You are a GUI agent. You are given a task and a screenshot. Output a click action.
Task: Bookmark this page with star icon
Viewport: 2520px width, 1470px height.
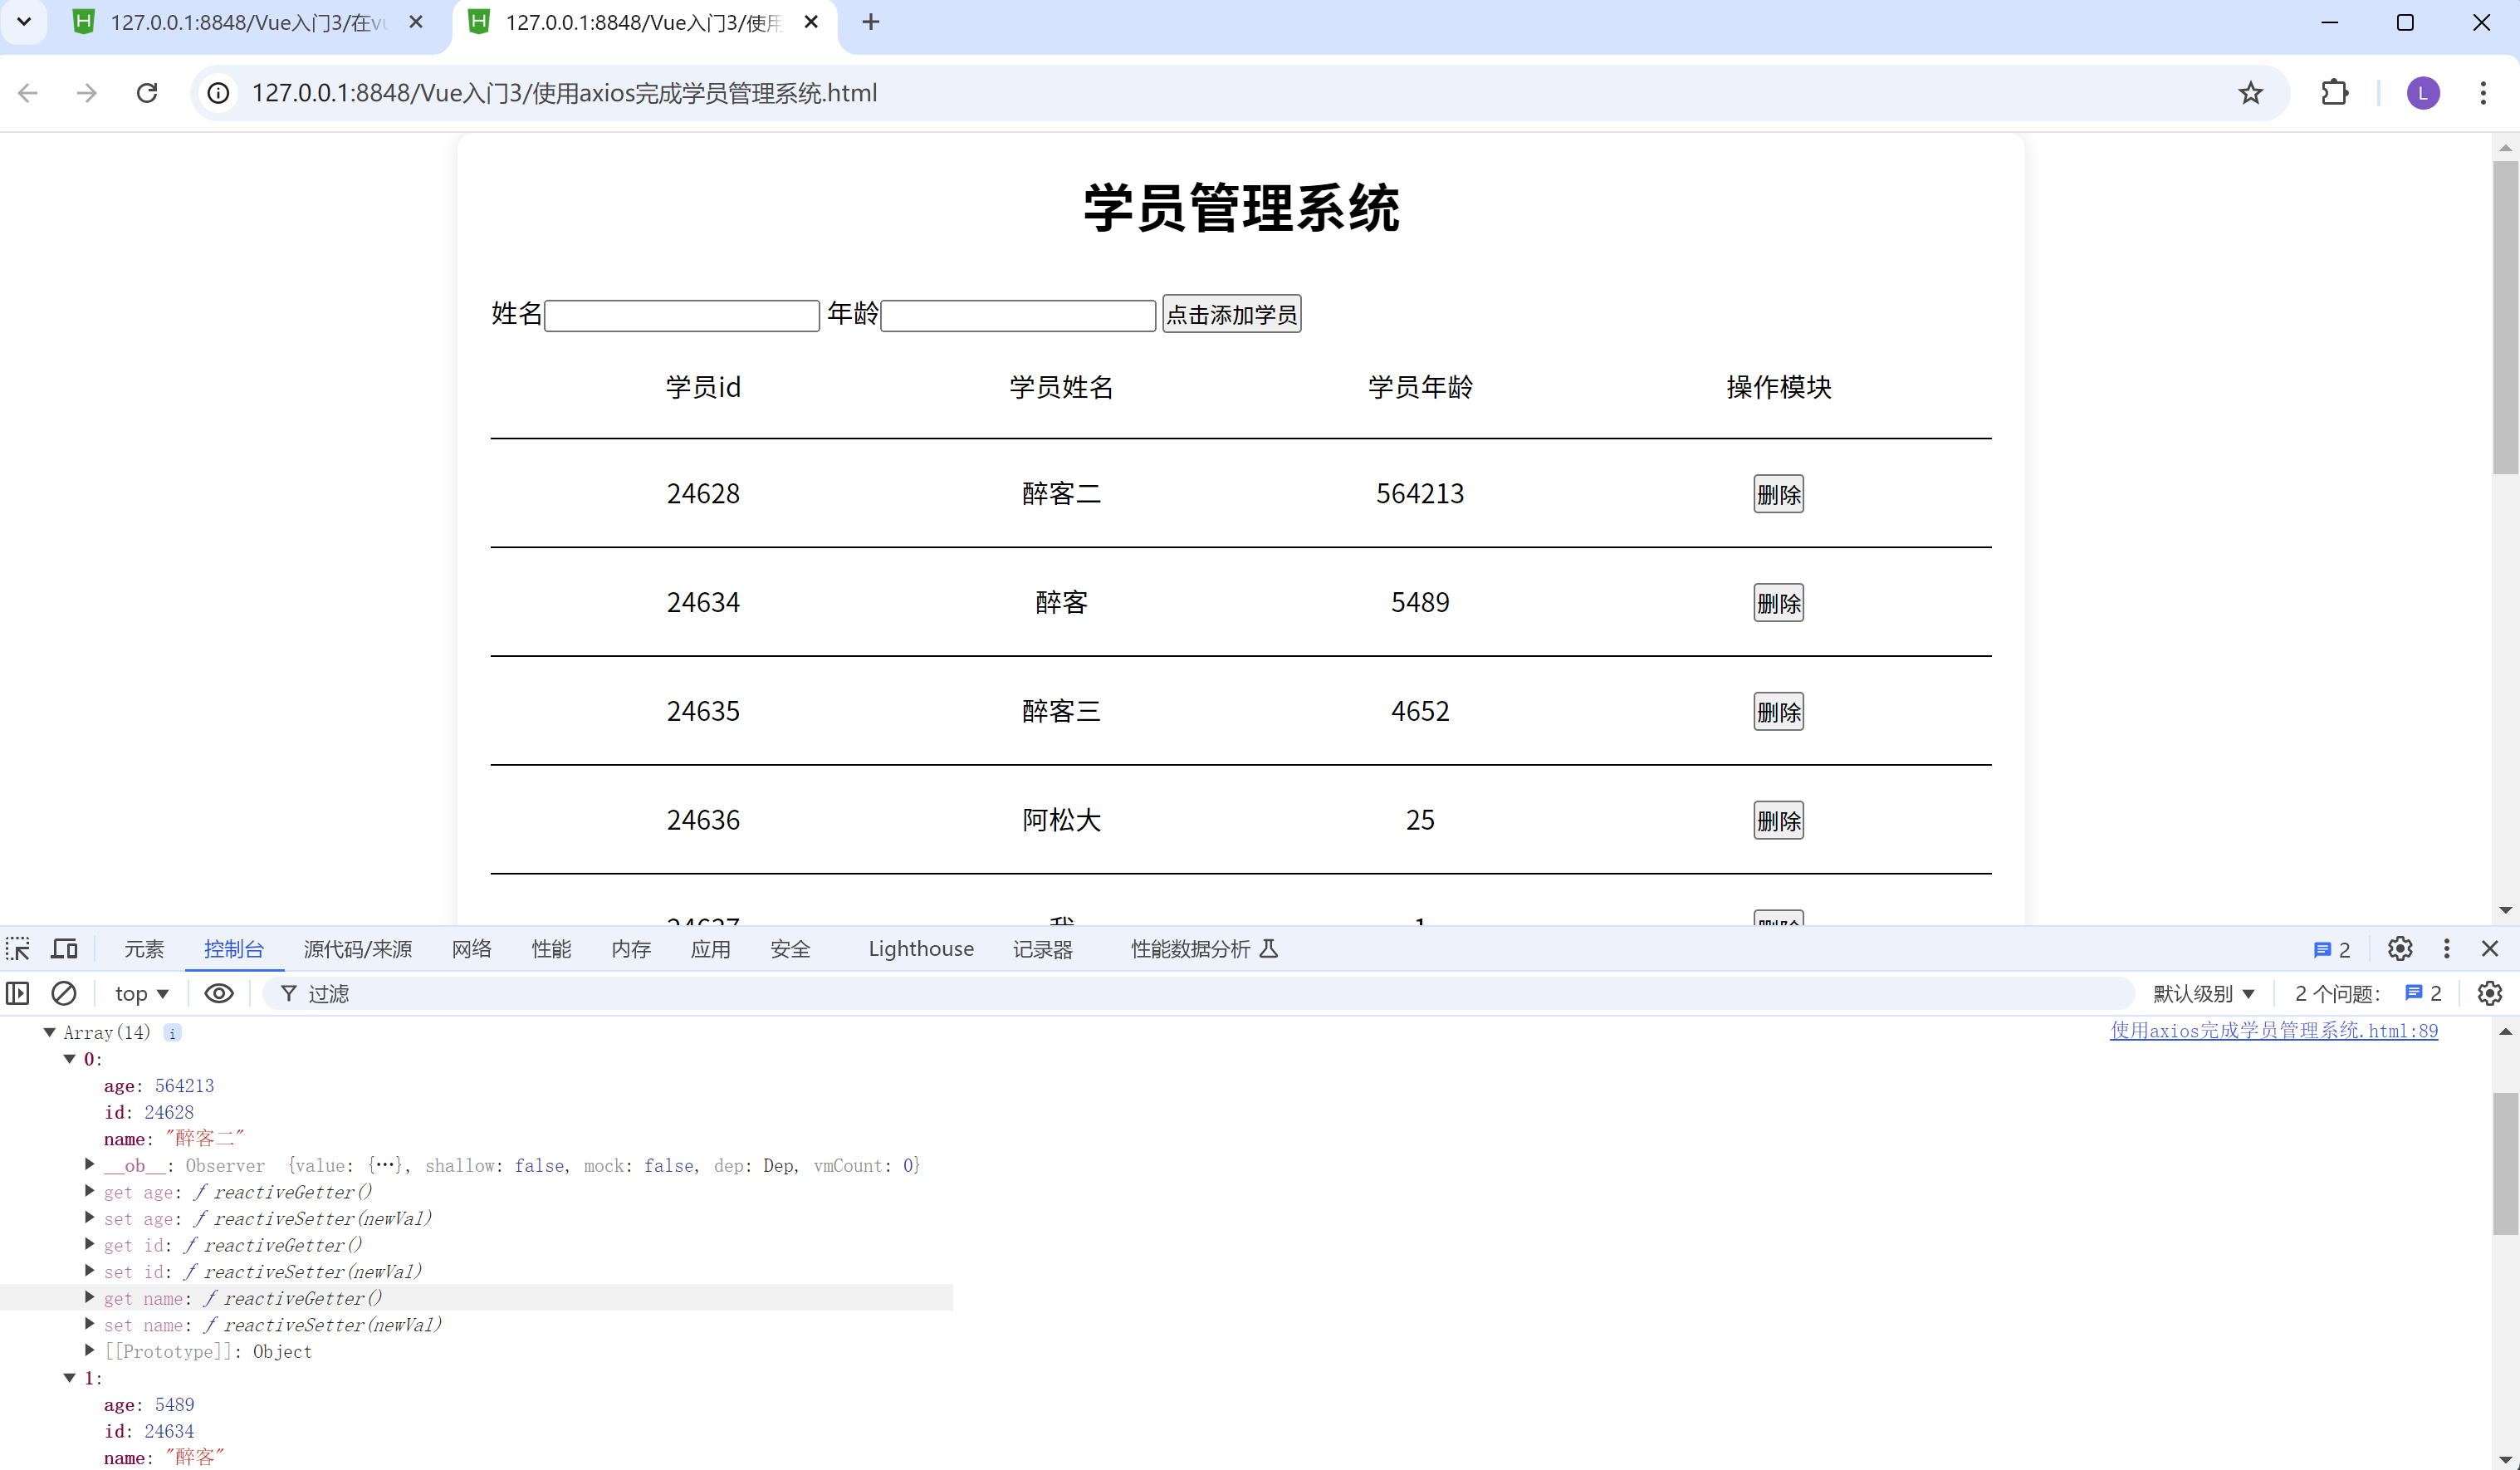coord(2250,93)
